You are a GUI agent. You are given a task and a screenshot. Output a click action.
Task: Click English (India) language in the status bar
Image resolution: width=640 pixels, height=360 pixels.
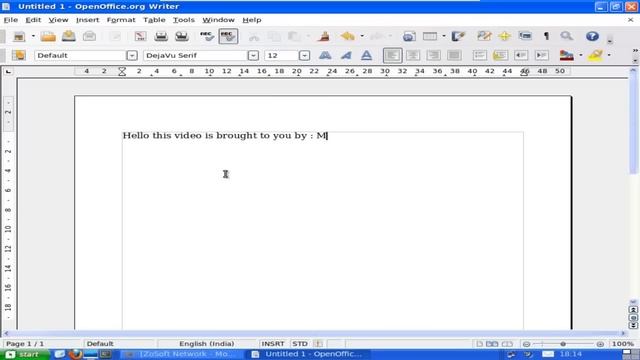click(x=207, y=344)
